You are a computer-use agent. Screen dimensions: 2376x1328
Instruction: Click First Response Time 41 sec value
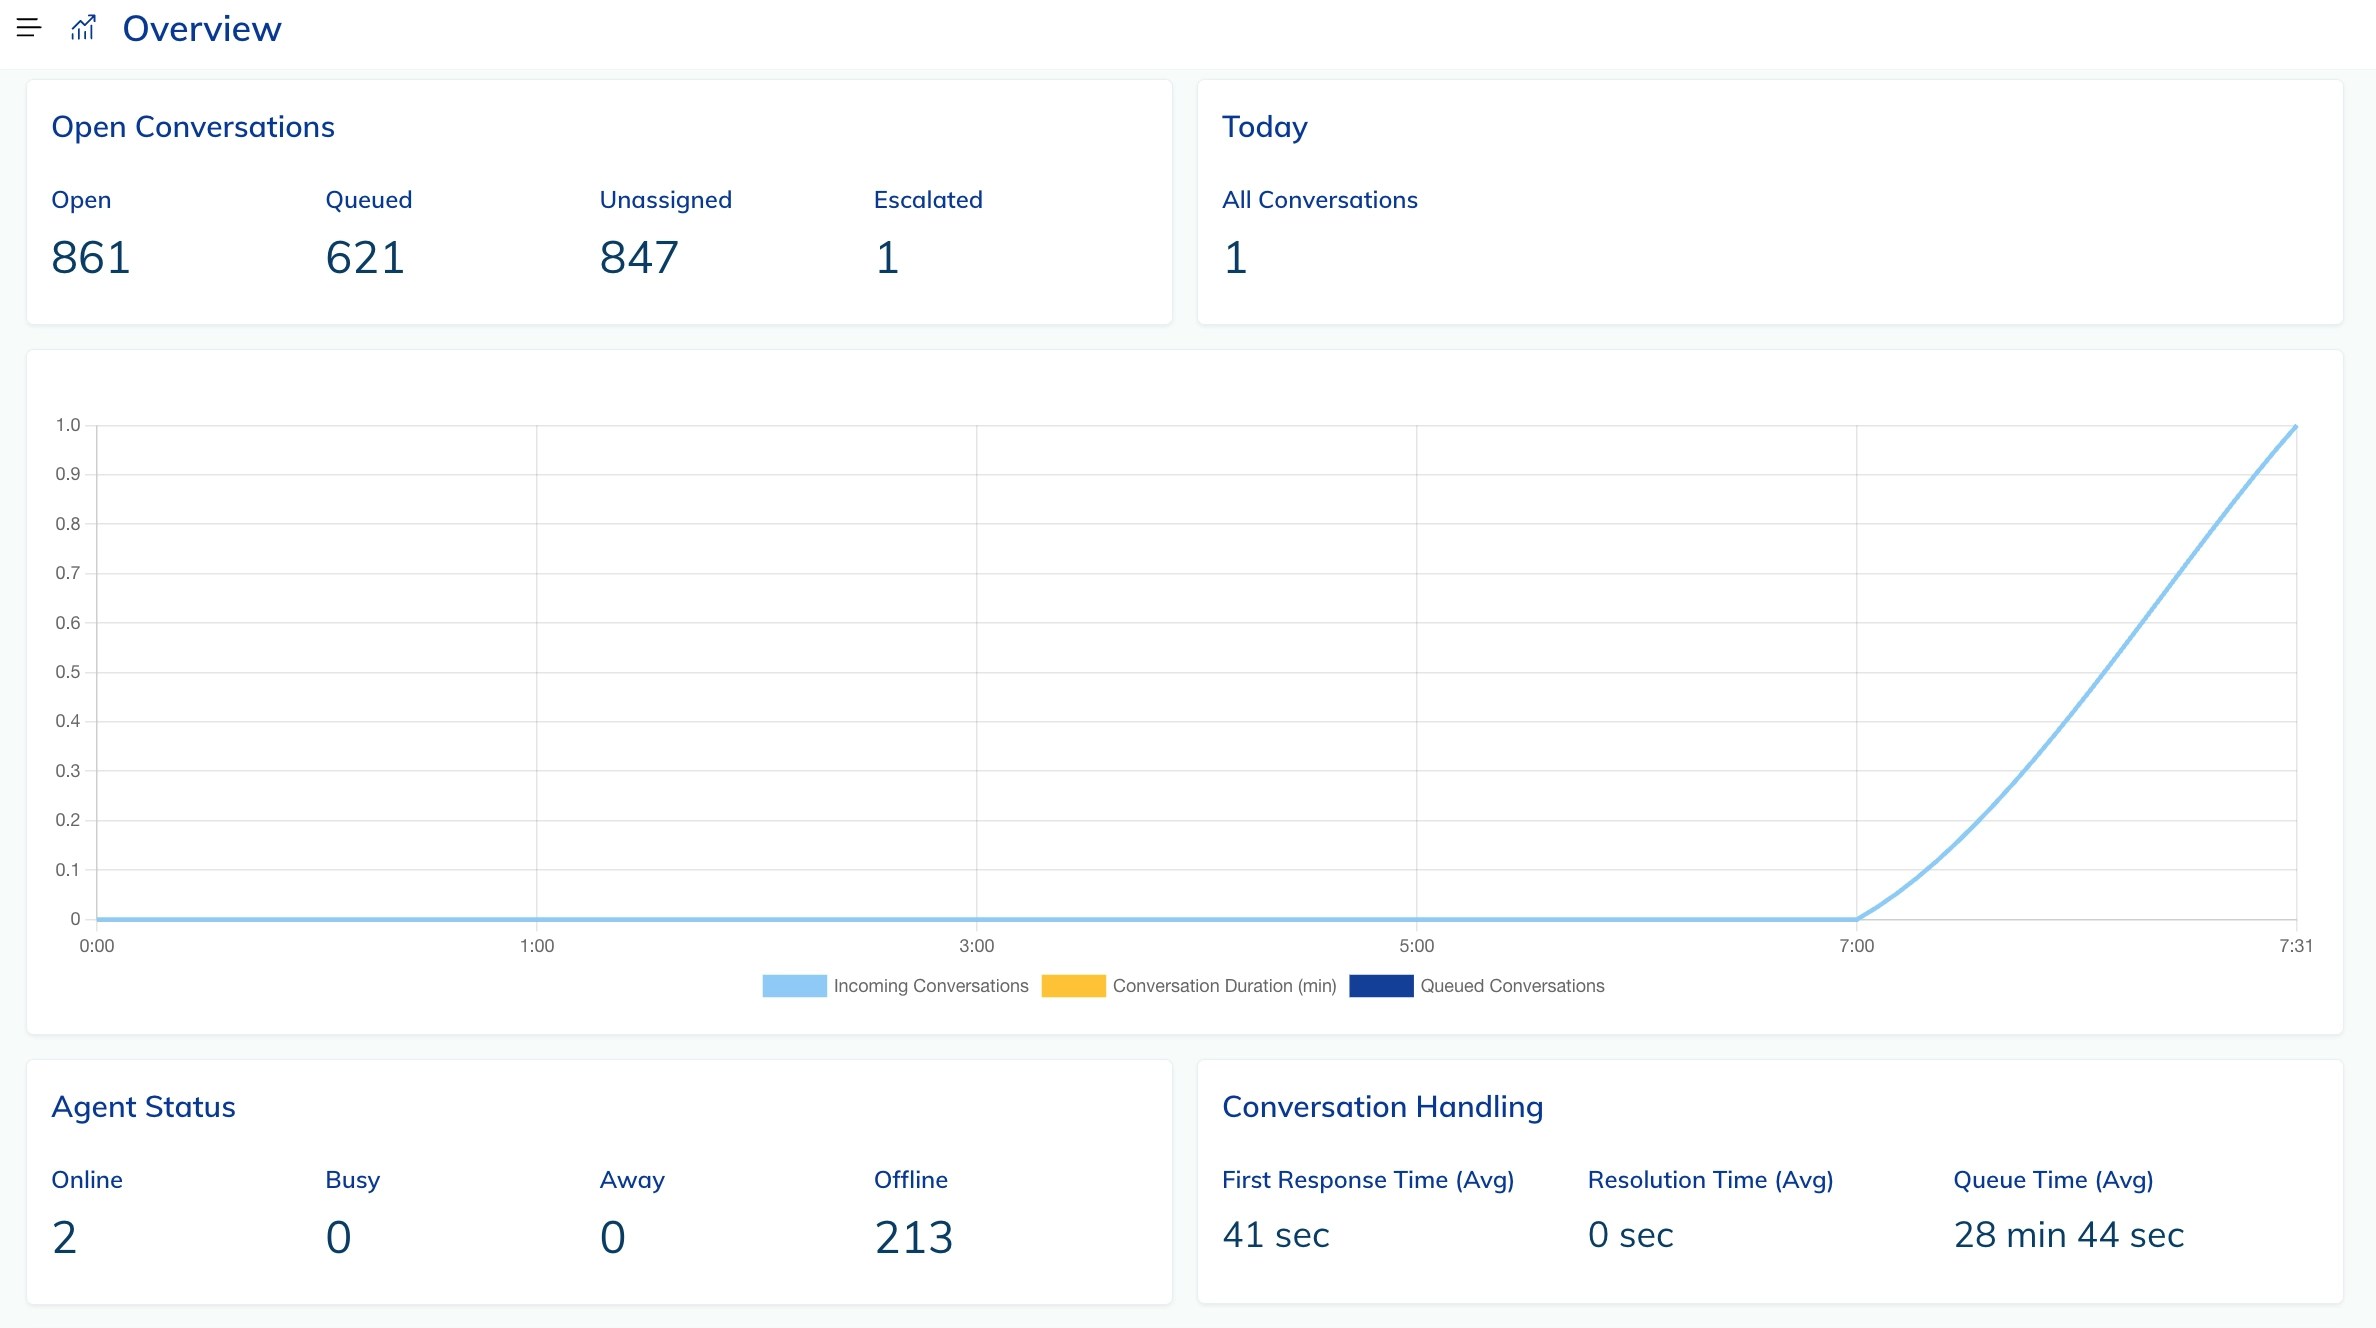(x=1275, y=1235)
